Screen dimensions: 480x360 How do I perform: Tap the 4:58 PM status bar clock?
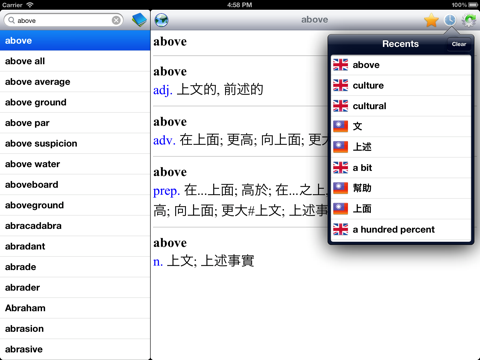[x=240, y=5]
